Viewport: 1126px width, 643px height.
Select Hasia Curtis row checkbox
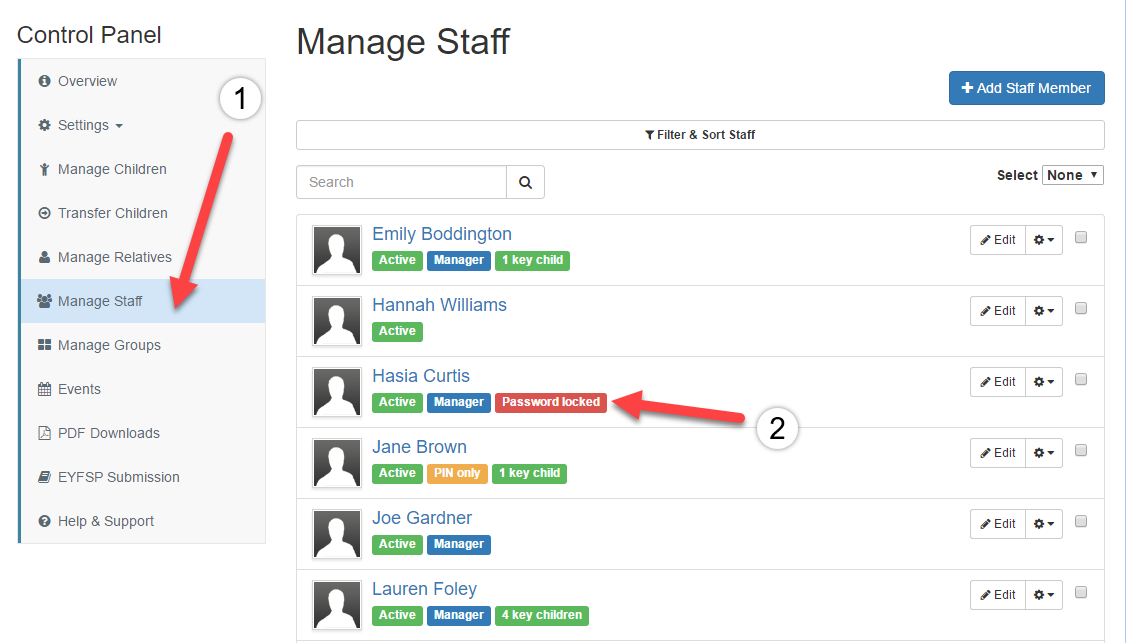(x=1081, y=379)
